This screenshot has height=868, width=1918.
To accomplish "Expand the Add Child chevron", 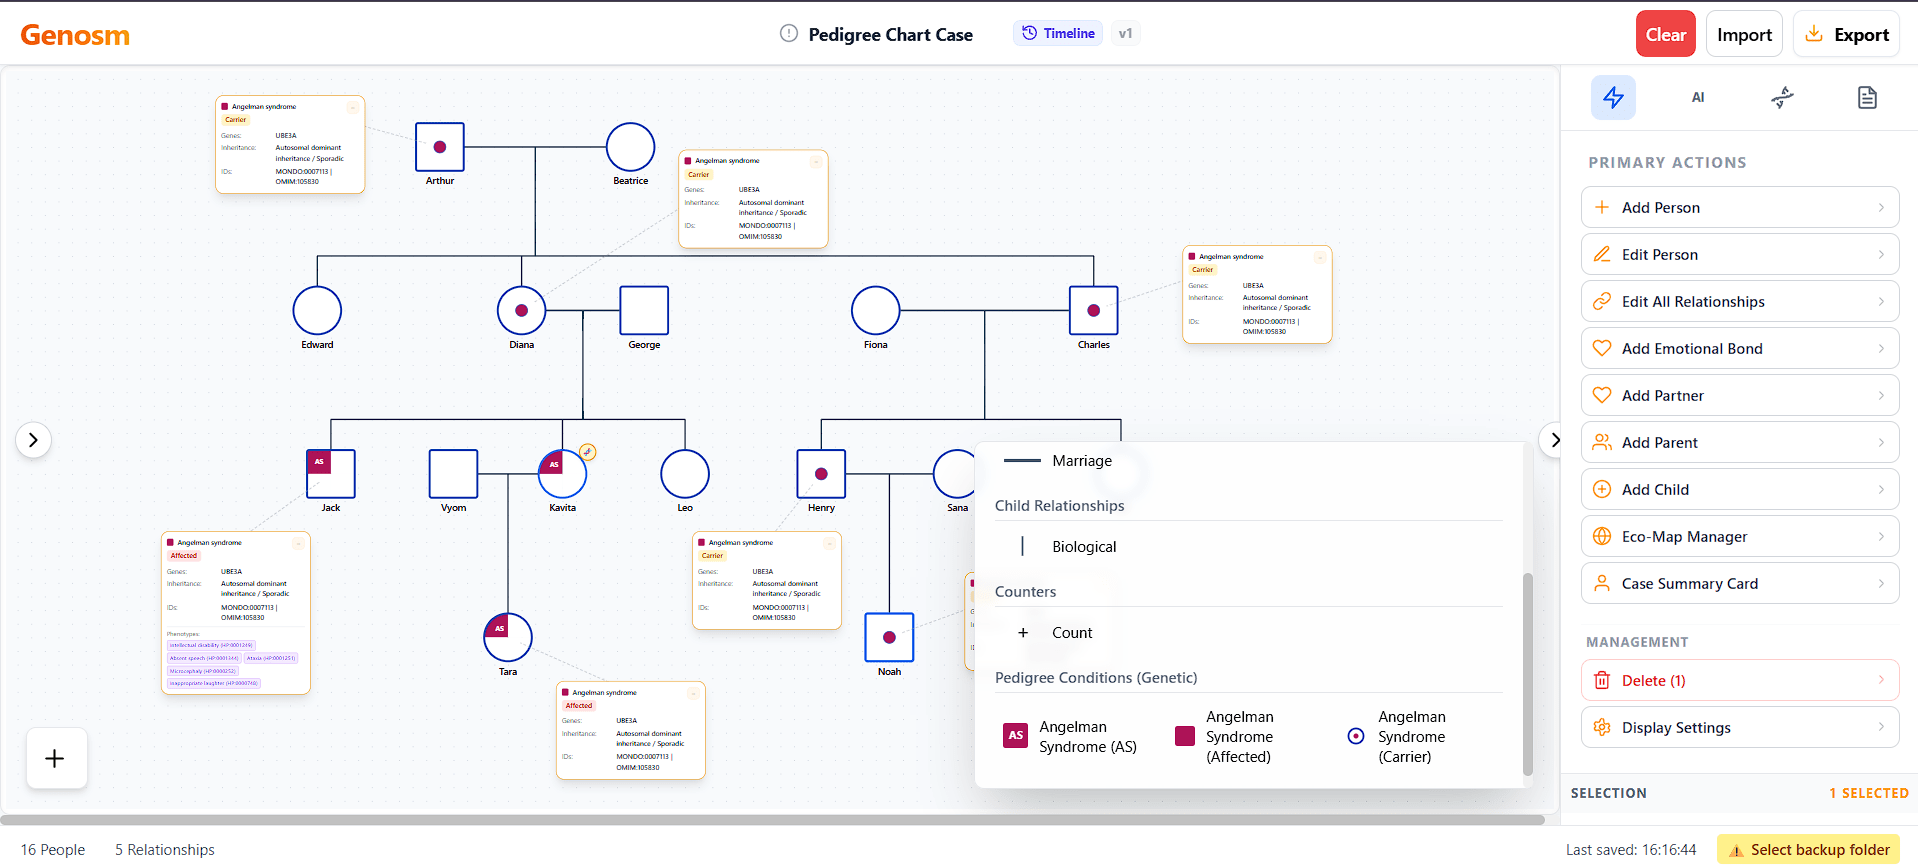I will click(x=1881, y=489).
